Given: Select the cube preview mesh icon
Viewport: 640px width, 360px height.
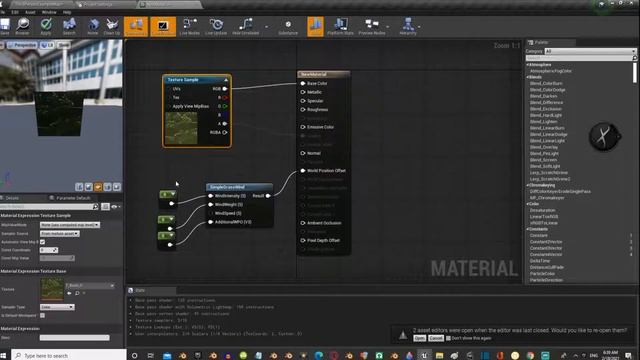Looking at the screenshot, I should pyautogui.click(x=107, y=187).
